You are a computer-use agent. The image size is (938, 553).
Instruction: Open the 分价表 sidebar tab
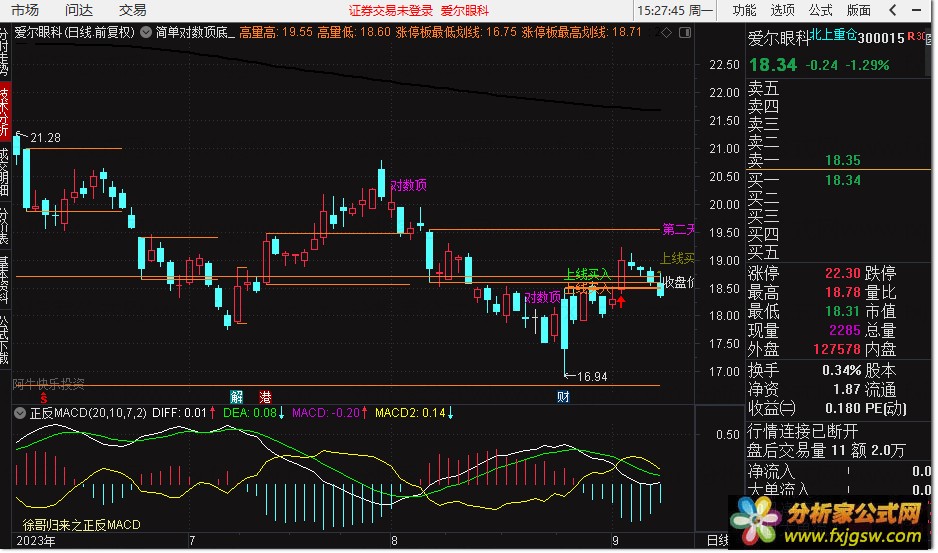tap(5, 226)
